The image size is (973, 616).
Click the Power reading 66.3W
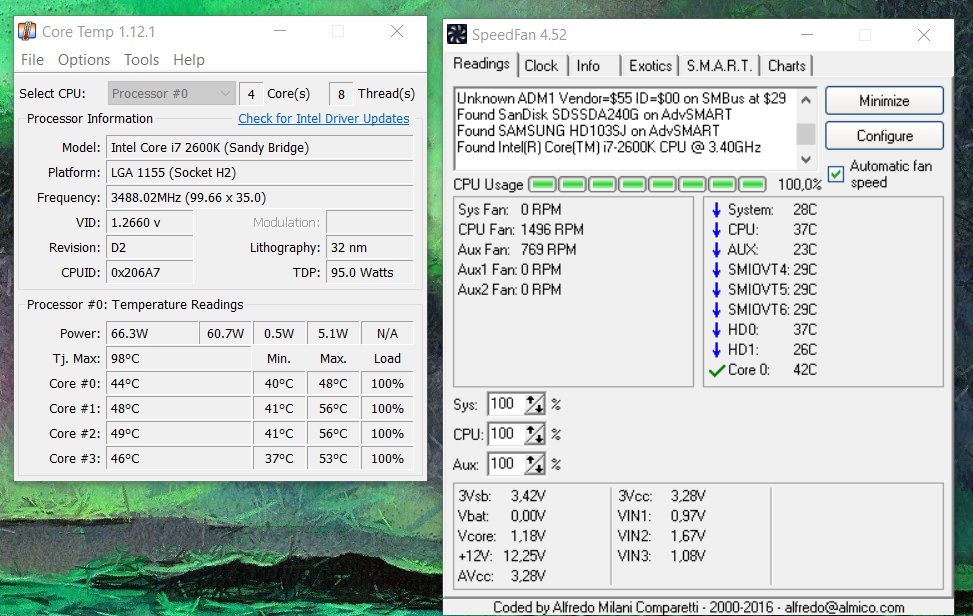pos(152,334)
